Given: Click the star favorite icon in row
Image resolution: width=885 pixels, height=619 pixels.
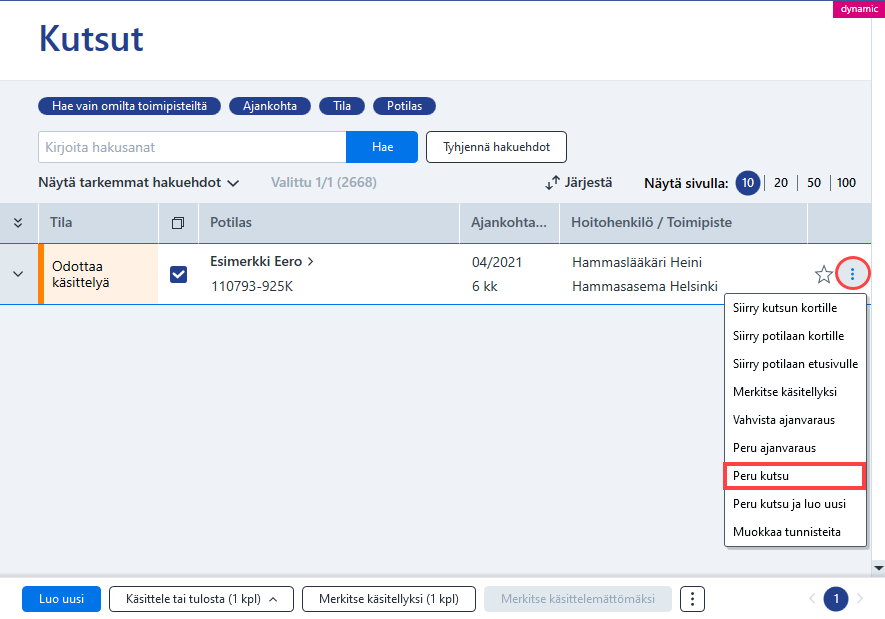Looking at the screenshot, I should click(823, 274).
